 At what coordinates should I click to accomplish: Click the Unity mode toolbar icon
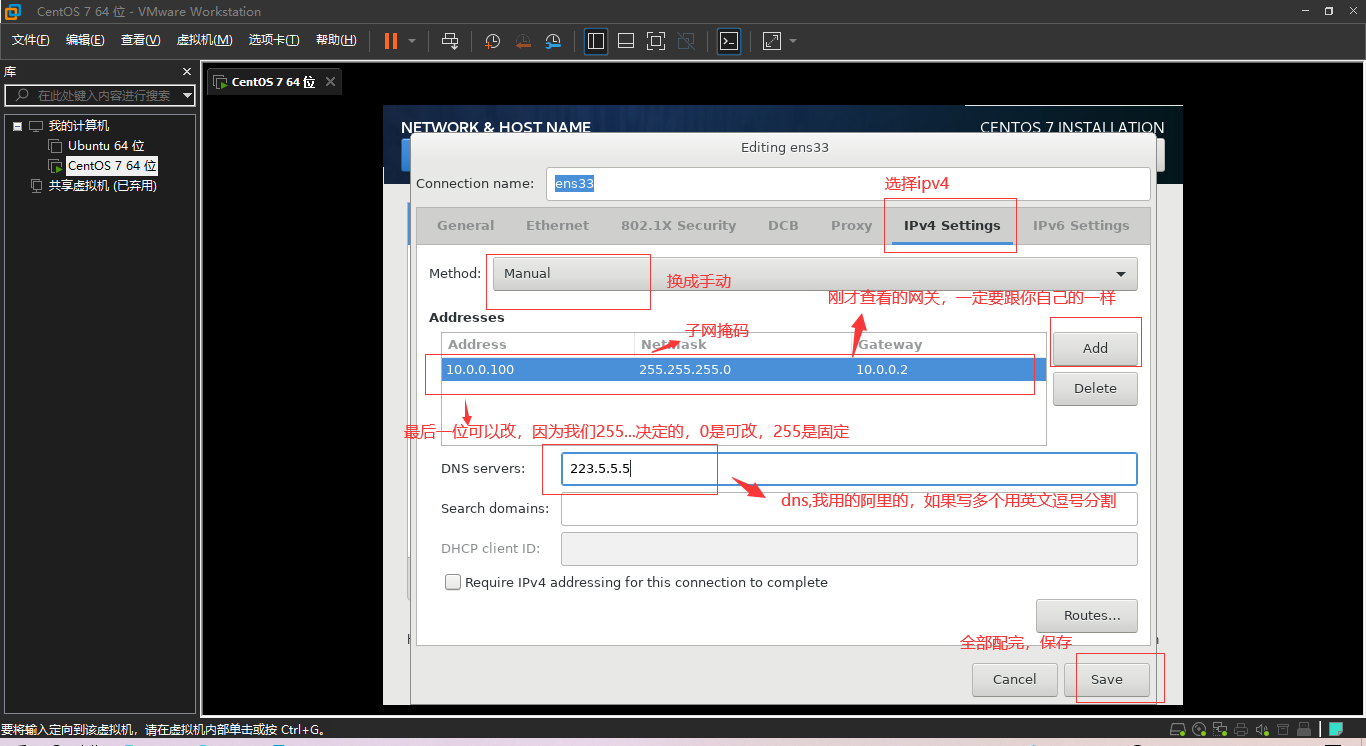(x=686, y=41)
